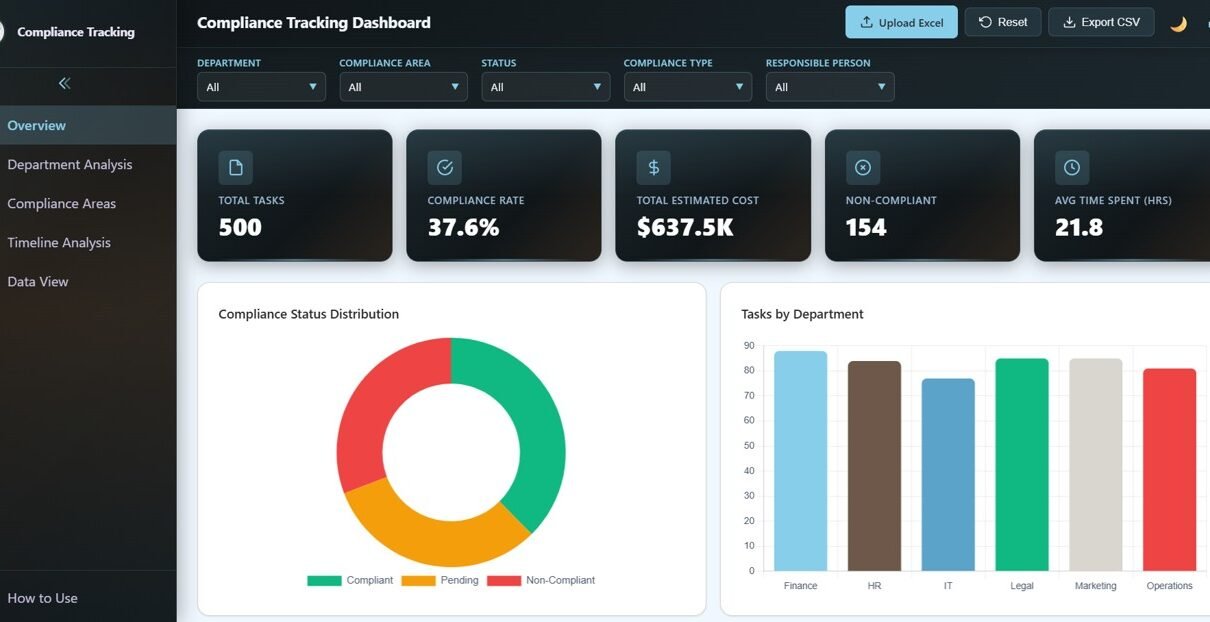Toggle Pending series in the chart legend
Image resolution: width=1210 pixels, height=622 pixels.
coord(440,580)
